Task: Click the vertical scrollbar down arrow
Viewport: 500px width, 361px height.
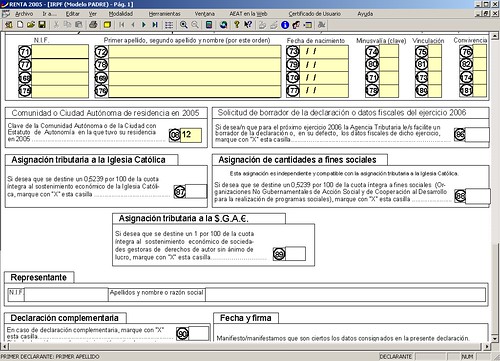Action: [494, 338]
